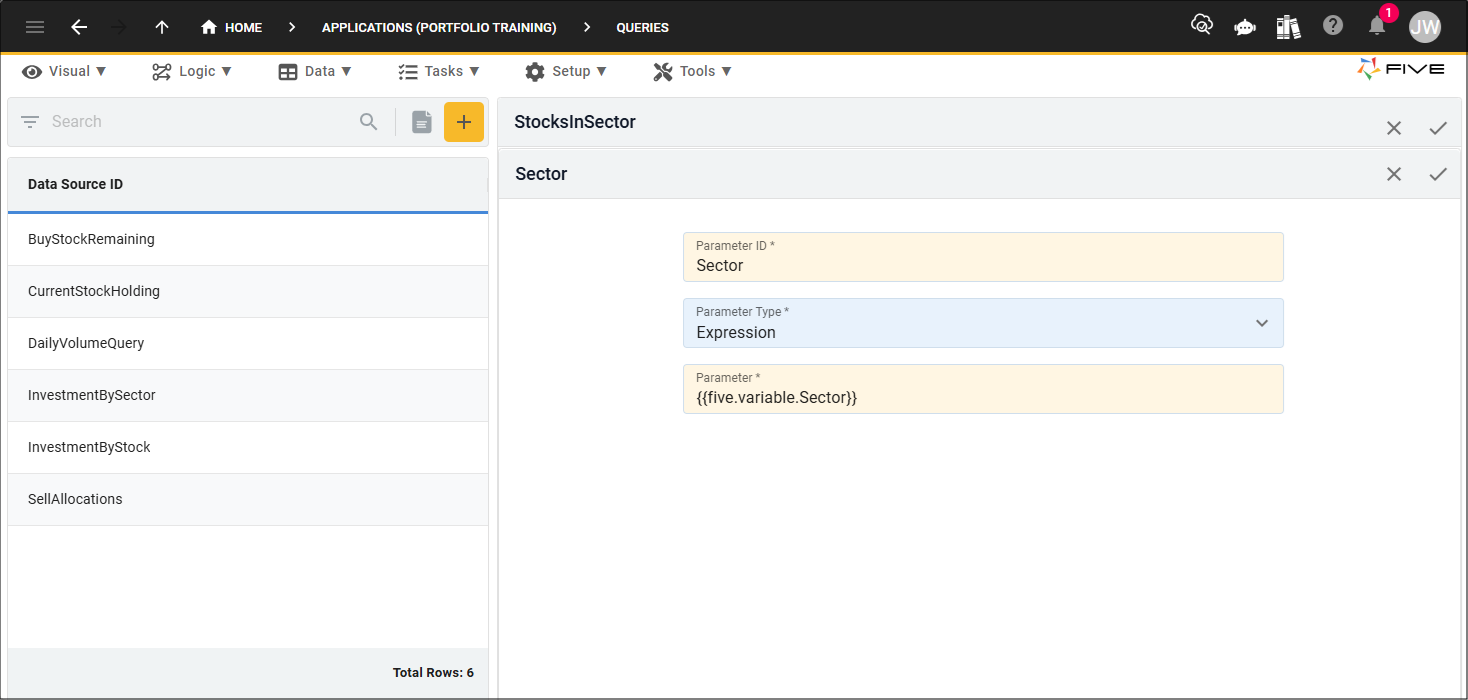Save the Sector parameter with checkmark
The height and width of the screenshot is (700, 1468).
pos(1438,174)
